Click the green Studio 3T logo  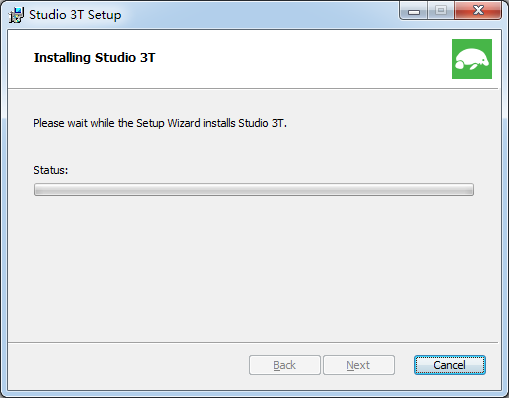[472, 59]
